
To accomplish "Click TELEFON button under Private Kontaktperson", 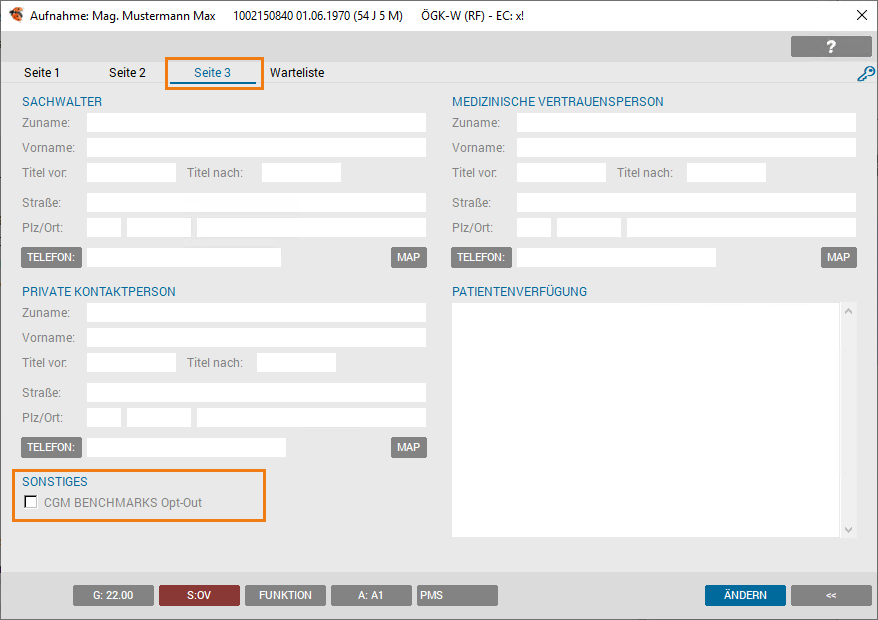I will 51,447.
